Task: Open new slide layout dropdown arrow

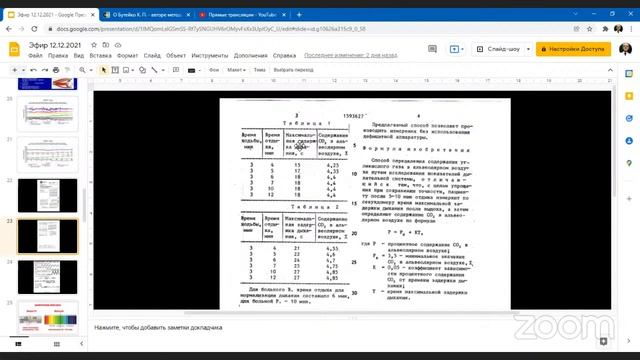Action: pyautogui.click(x=23, y=70)
